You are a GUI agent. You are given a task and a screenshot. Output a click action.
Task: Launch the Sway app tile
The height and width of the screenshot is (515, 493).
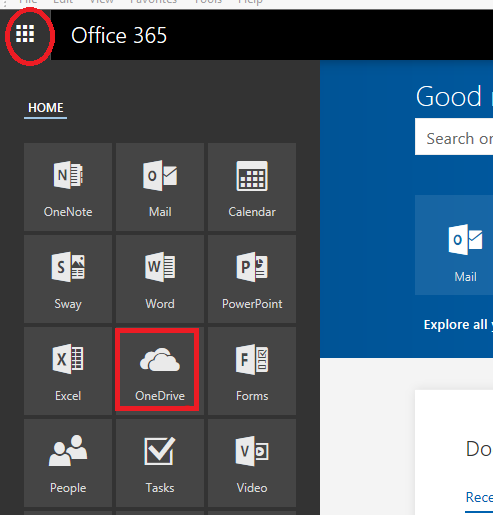[x=68, y=279]
